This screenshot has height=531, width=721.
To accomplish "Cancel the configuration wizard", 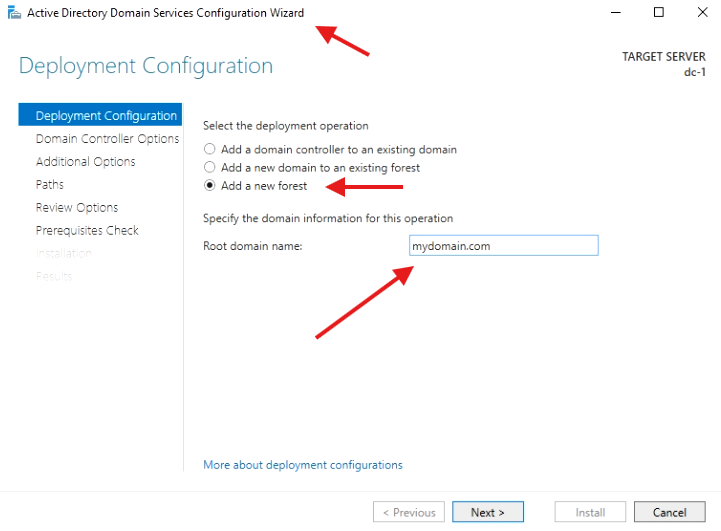I will 670,512.
